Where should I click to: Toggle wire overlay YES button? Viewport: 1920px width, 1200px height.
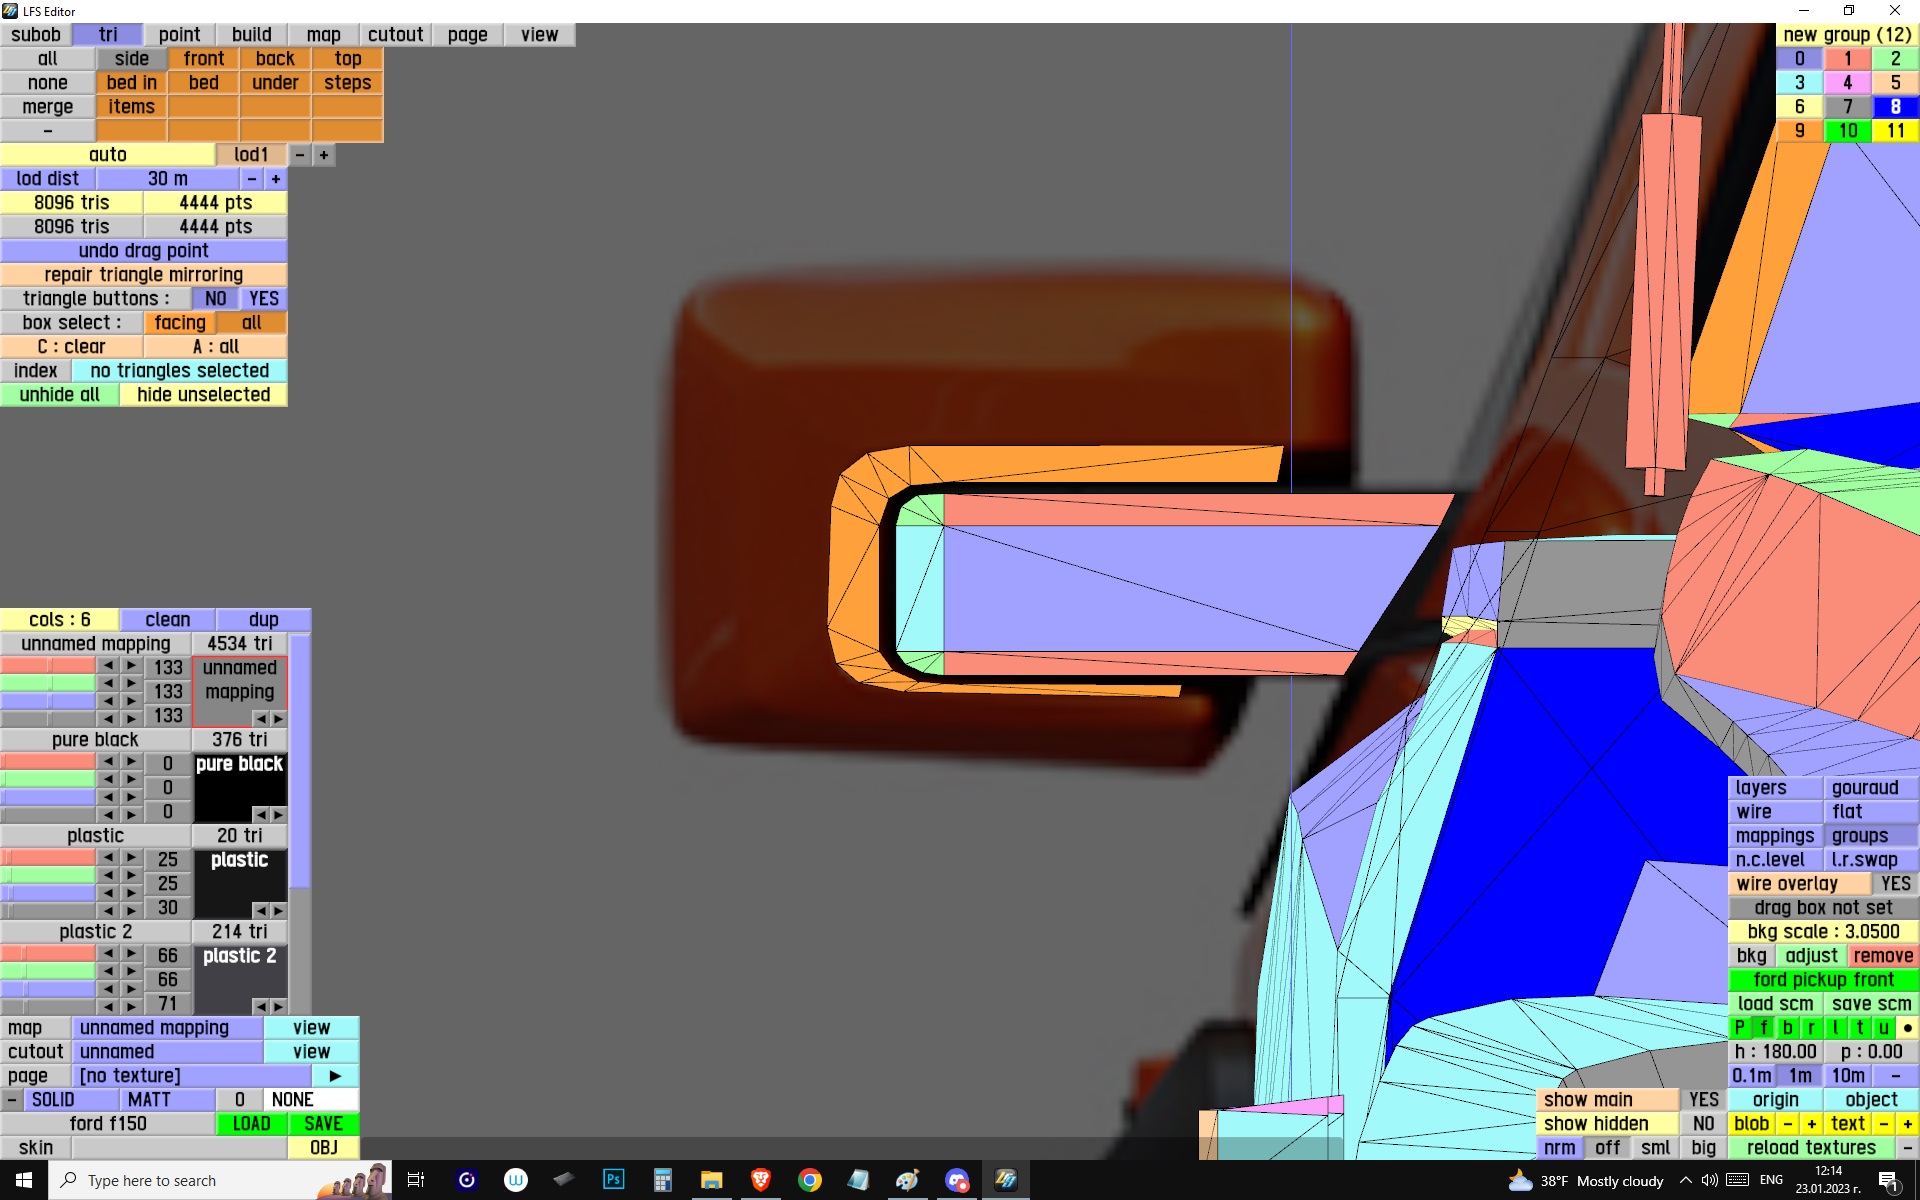point(1894,883)
